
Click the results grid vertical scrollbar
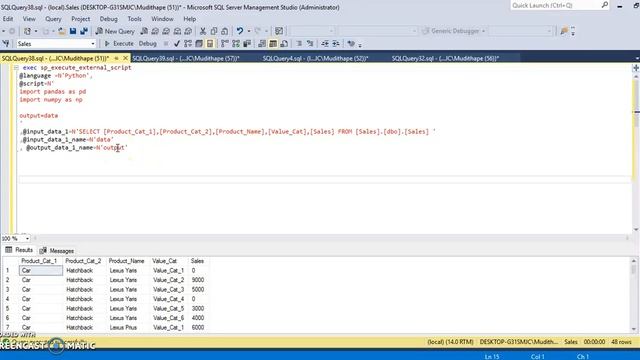pyautogui.click(x=633, y=295)
